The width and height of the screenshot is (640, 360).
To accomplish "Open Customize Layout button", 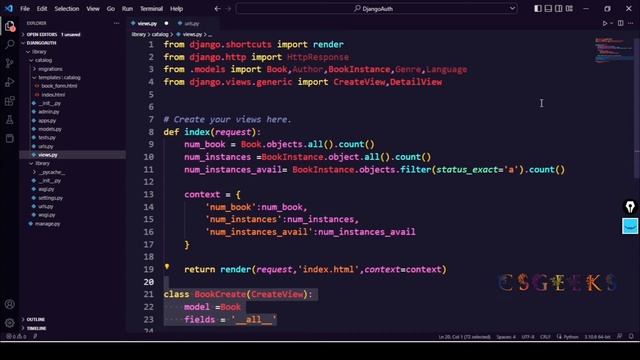I will click(569, 9).
